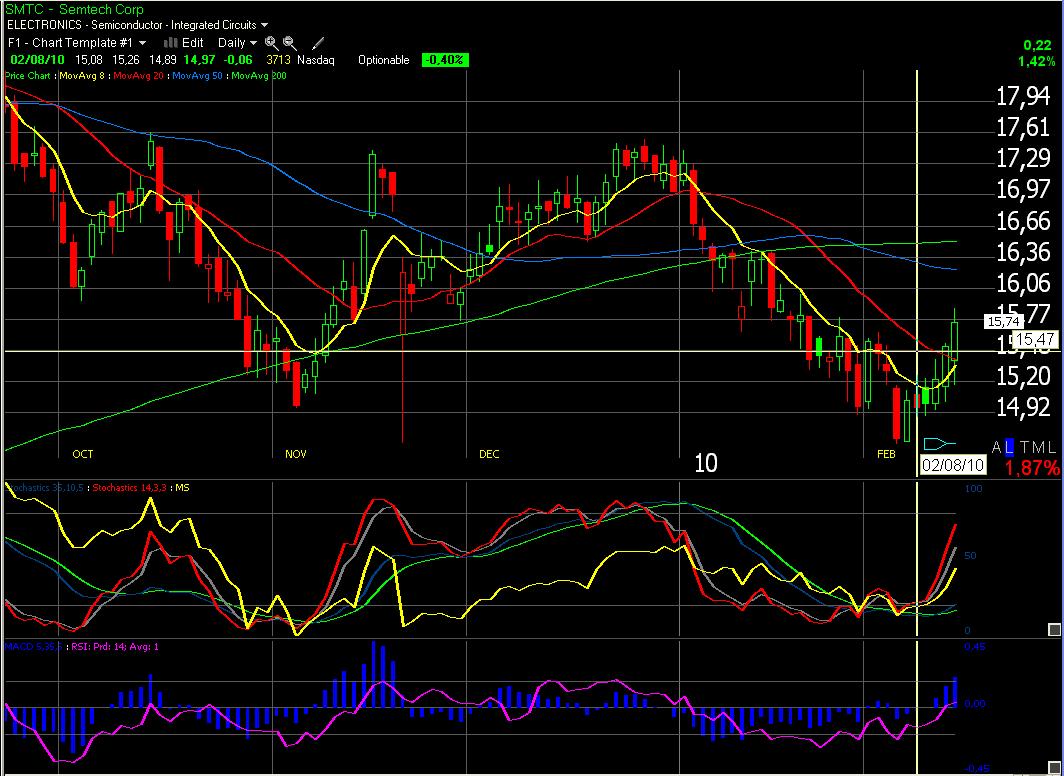Toggle the A scale letter
This screenshot has height=776, width=1064.
pos(997,447)
